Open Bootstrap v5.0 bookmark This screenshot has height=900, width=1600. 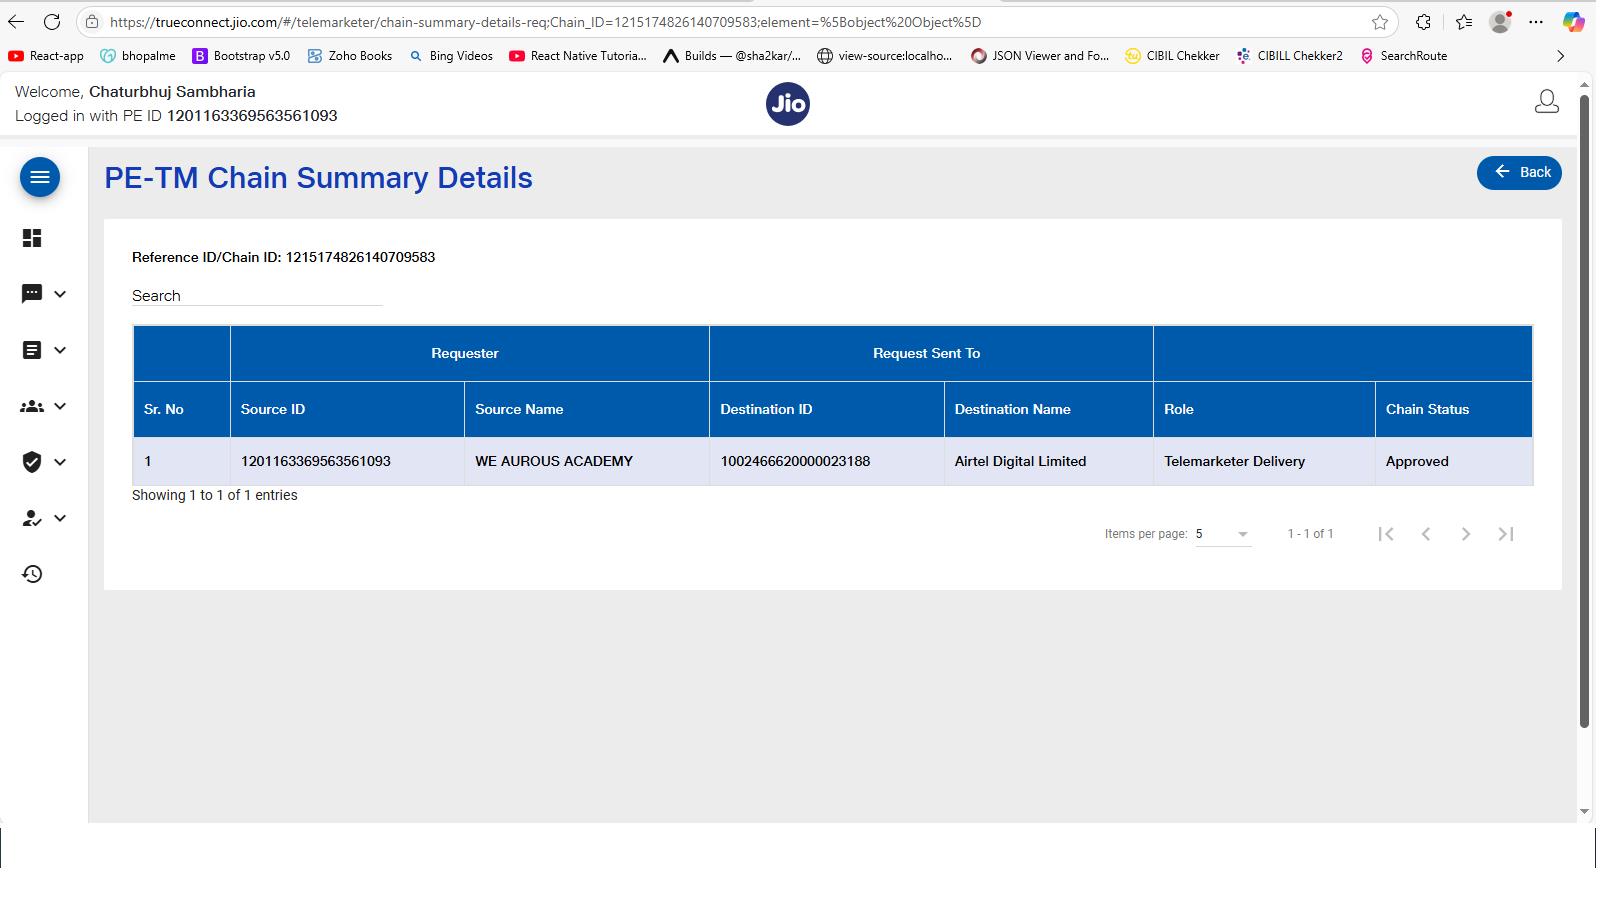point(241,56)
